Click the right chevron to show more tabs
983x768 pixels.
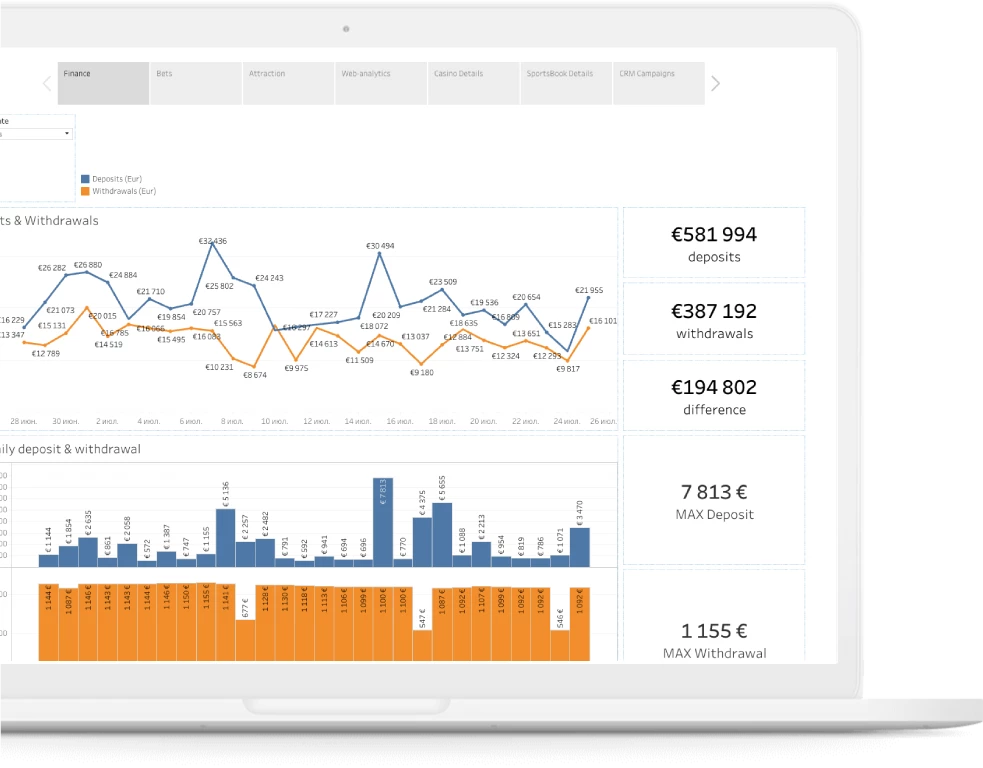pos(716,83)
